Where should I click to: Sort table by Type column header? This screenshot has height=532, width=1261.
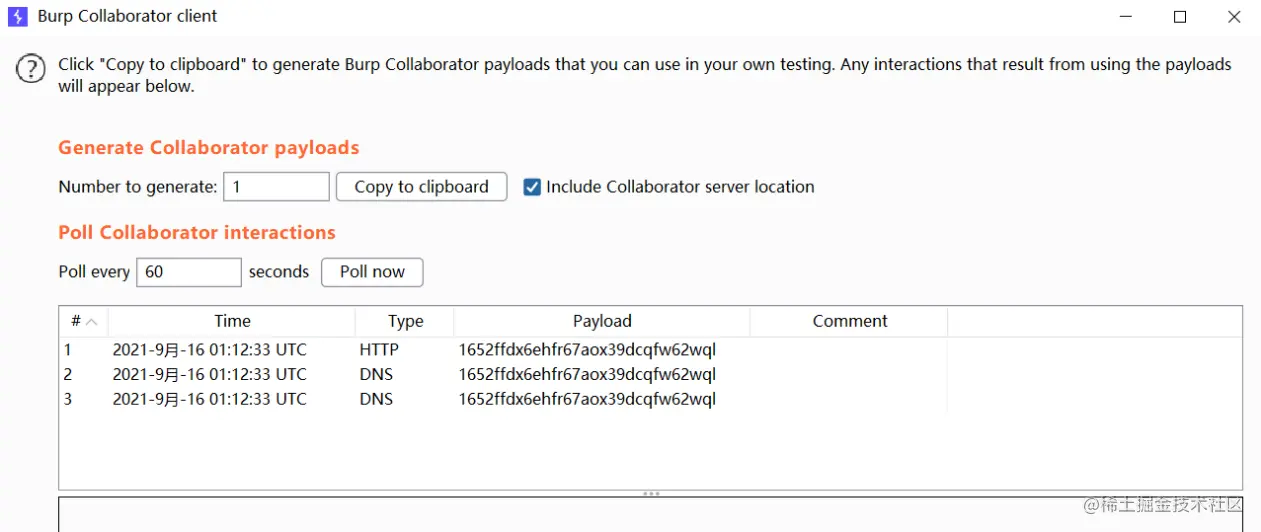coord(405,321)
